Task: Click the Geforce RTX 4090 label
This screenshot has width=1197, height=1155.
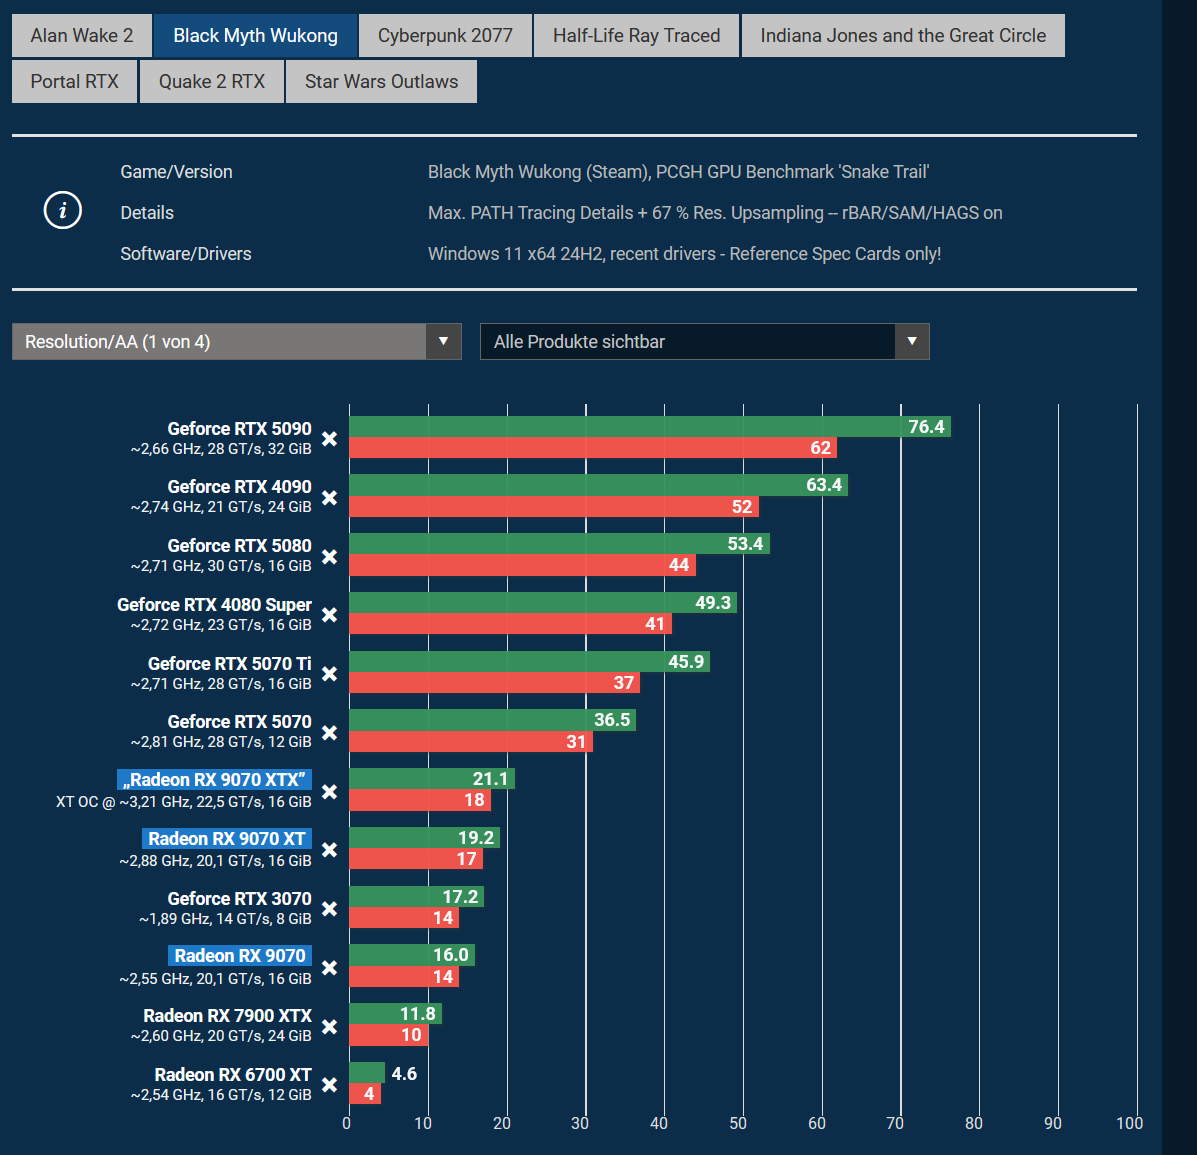Action: click(x=239, y=486)
